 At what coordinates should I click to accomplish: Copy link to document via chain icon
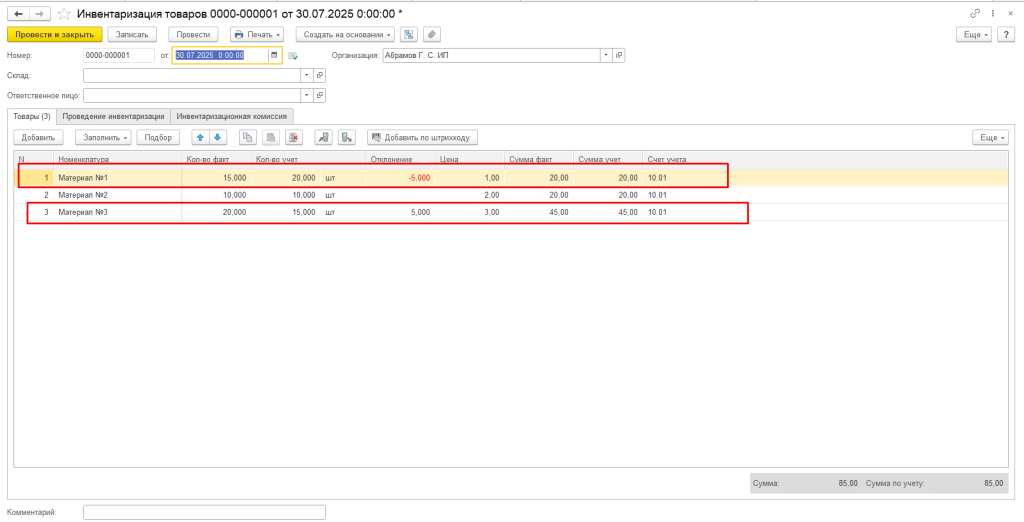click(975, 14)
